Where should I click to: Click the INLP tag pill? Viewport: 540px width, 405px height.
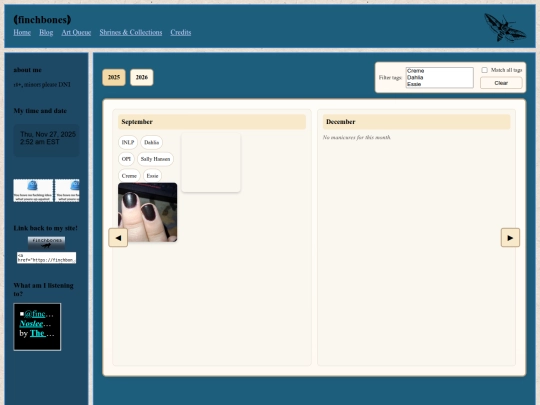click(128, 142)
